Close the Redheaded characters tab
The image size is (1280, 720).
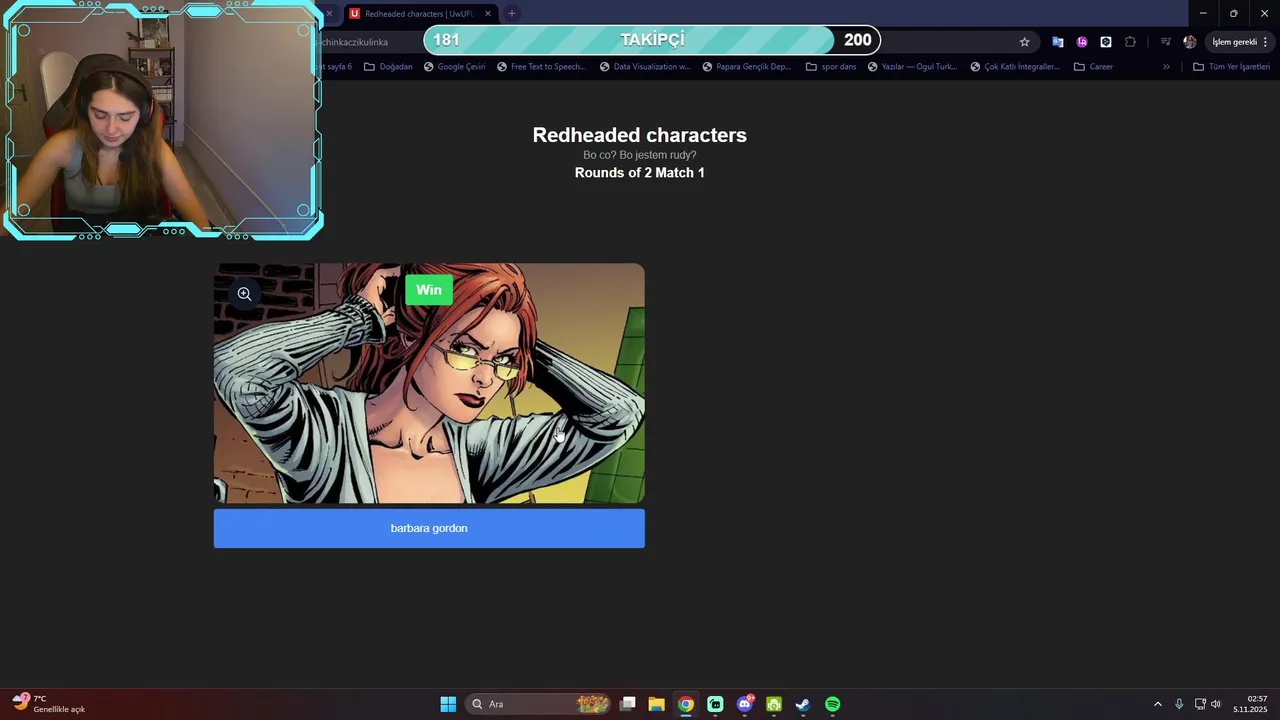pos(488,14)
